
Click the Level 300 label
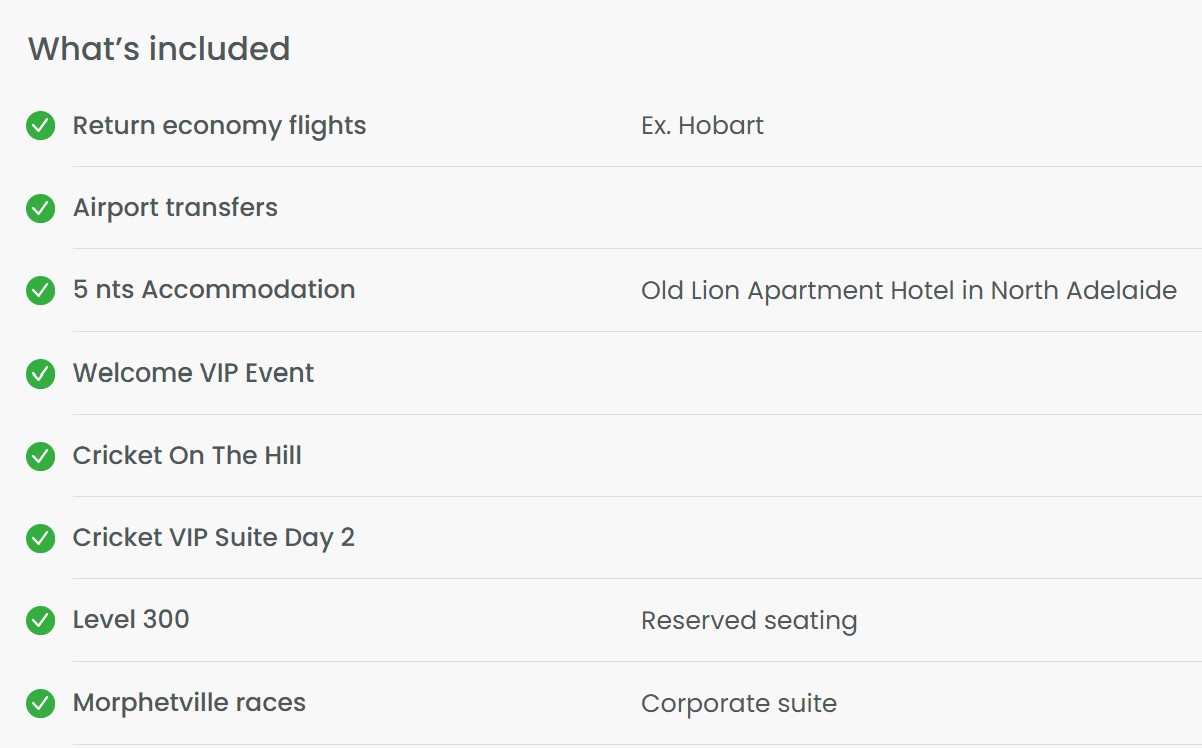pyautogui.click(x=131, y=619)
